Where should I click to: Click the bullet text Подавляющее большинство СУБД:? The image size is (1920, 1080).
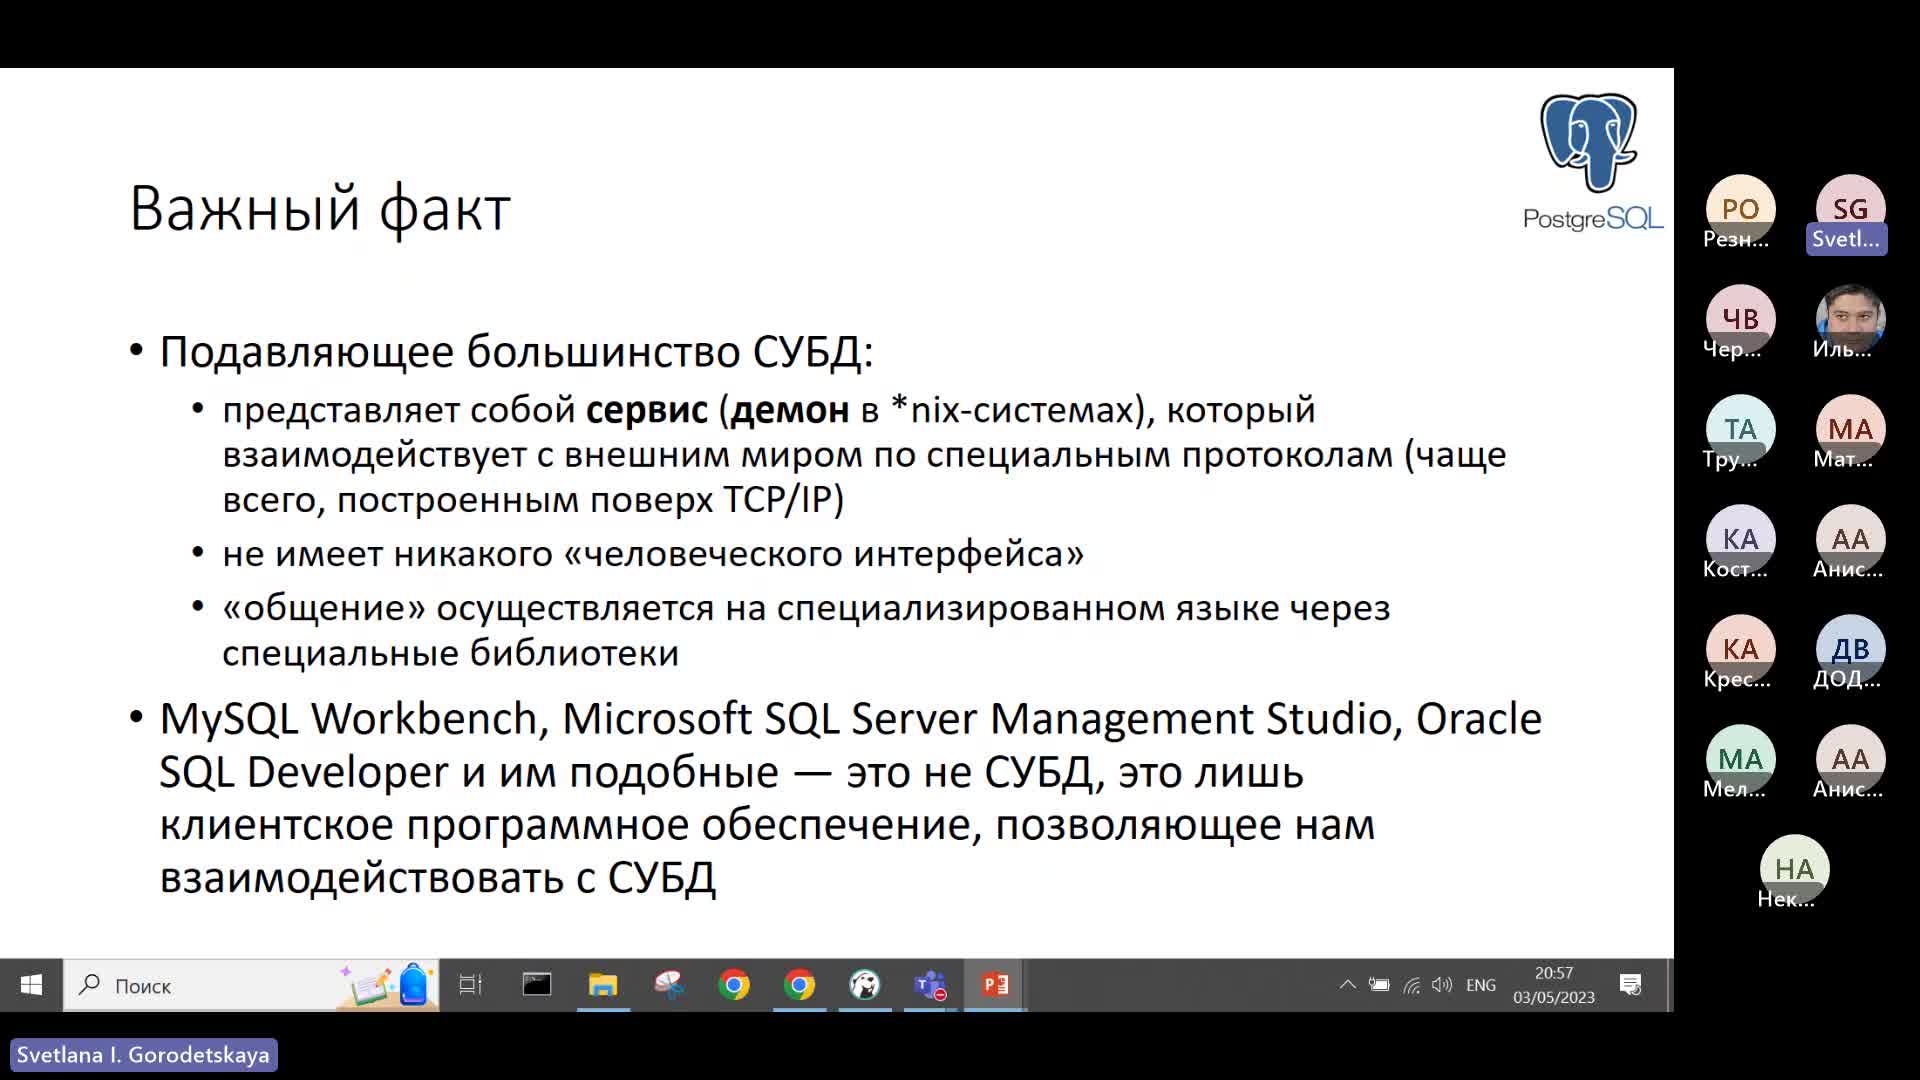[516, 352]
